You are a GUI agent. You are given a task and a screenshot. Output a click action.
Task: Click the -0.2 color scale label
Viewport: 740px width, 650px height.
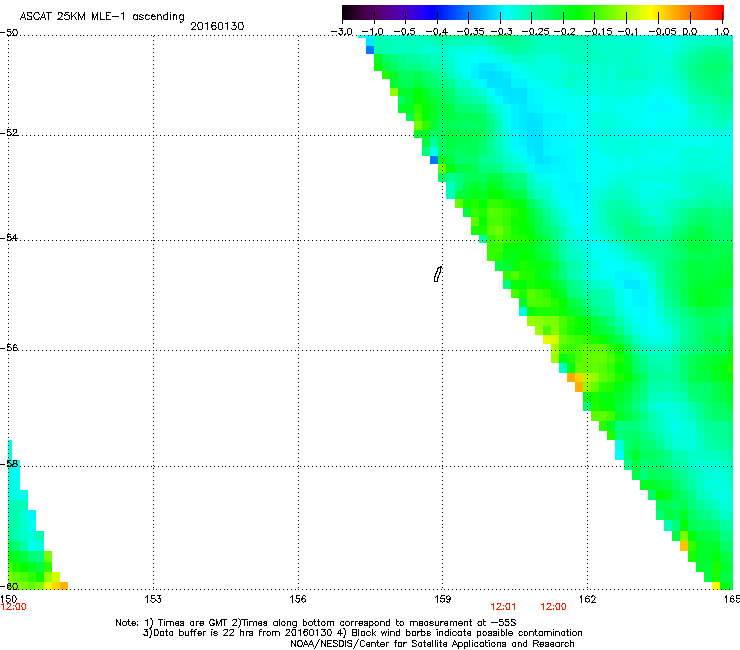[x=565, y=32]
